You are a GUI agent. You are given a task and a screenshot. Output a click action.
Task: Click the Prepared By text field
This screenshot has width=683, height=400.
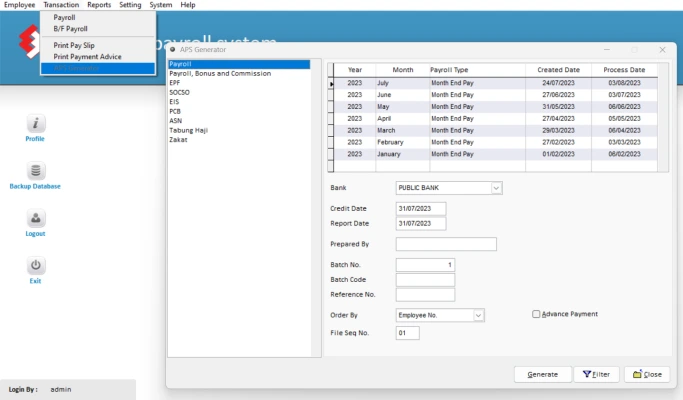(x=446, y=244)
